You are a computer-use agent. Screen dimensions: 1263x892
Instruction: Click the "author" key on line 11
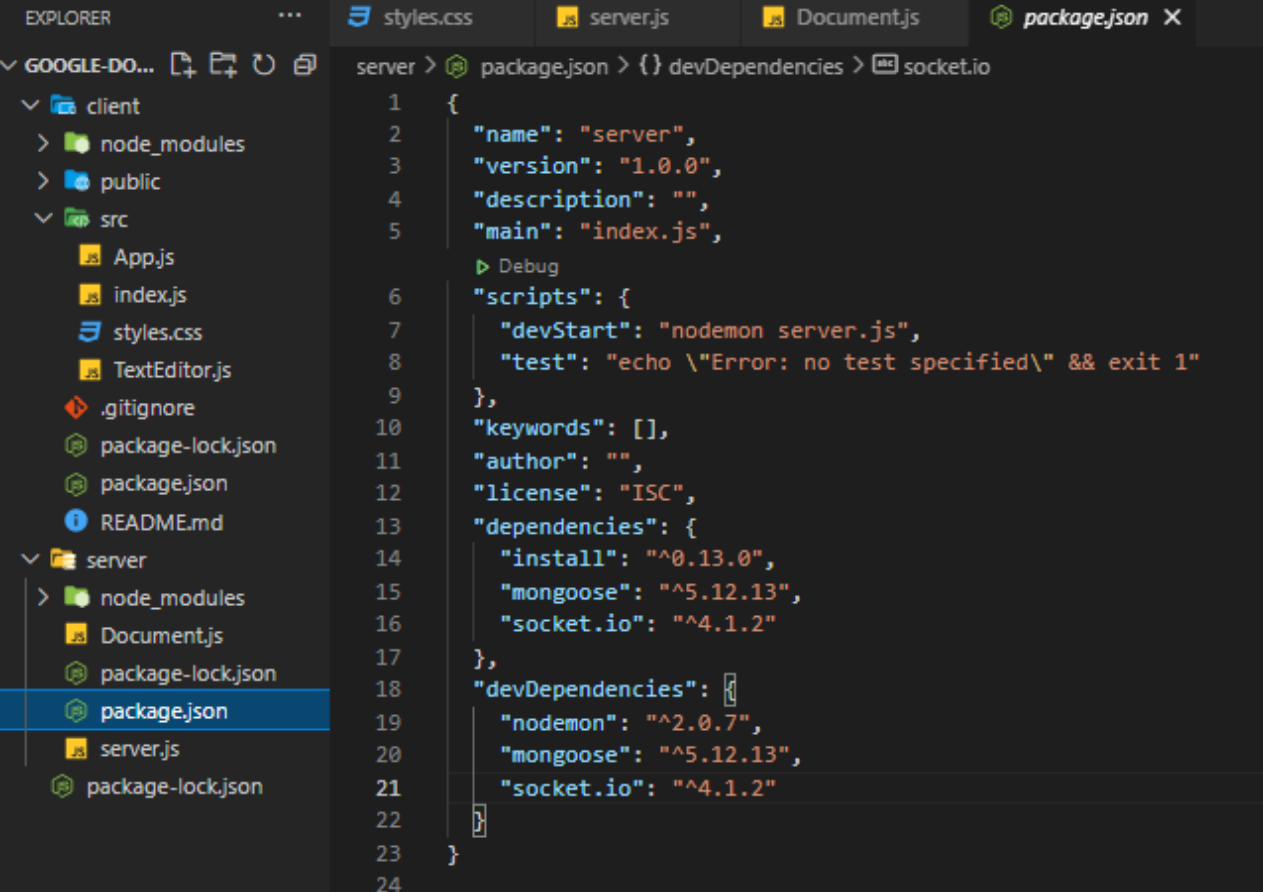point(526,461)
